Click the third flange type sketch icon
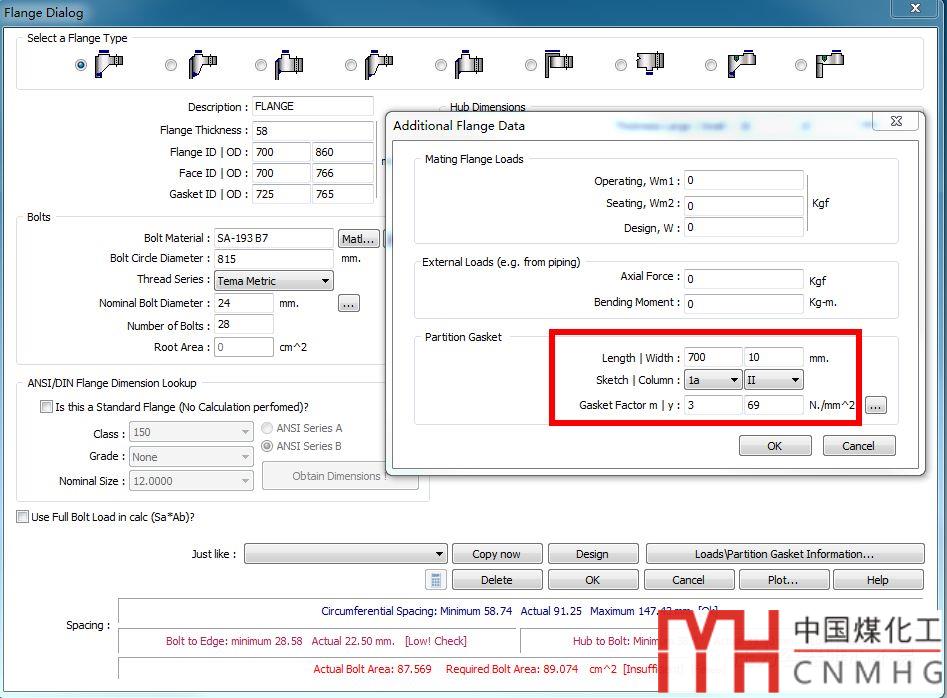This screenshot has width=947, height=698. pyautogui.click(x=289, y=64)
